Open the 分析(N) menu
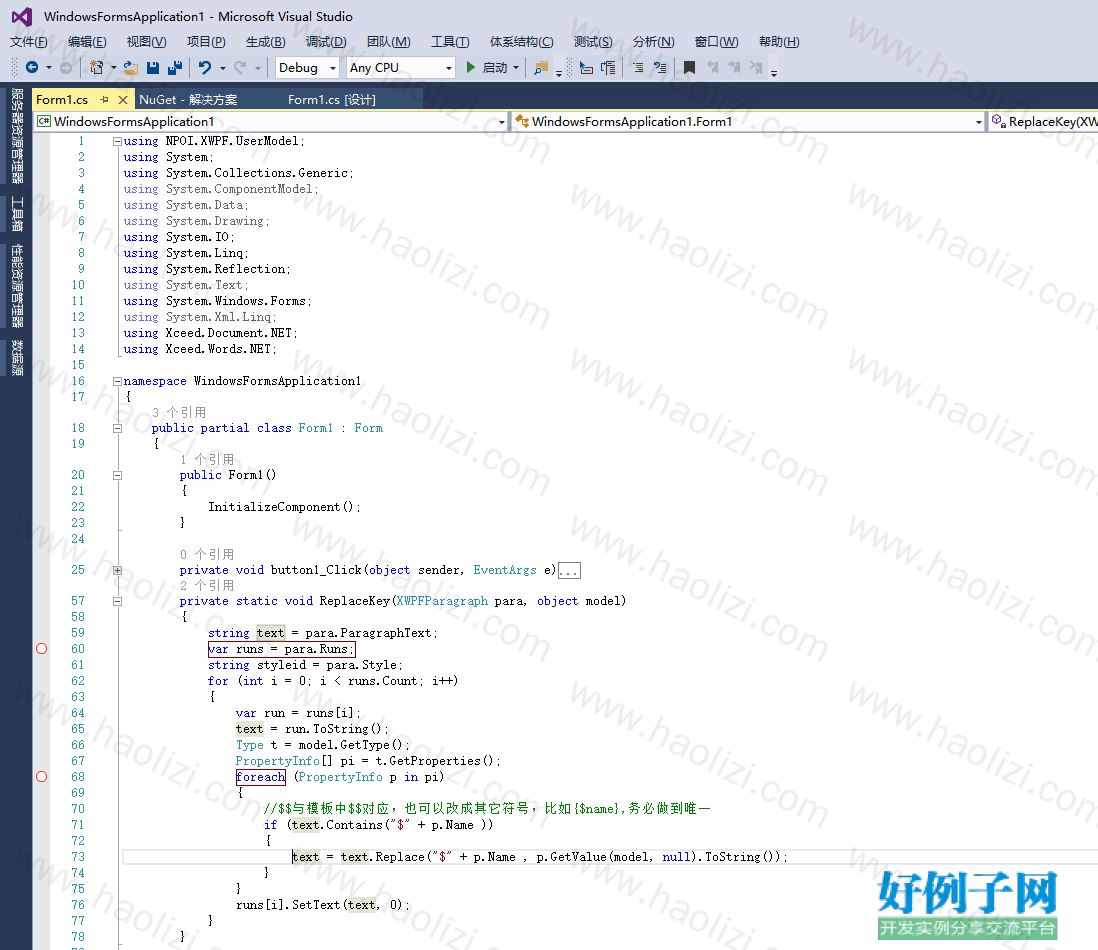Screen dimensions: 1098x950 coord(653,41)
